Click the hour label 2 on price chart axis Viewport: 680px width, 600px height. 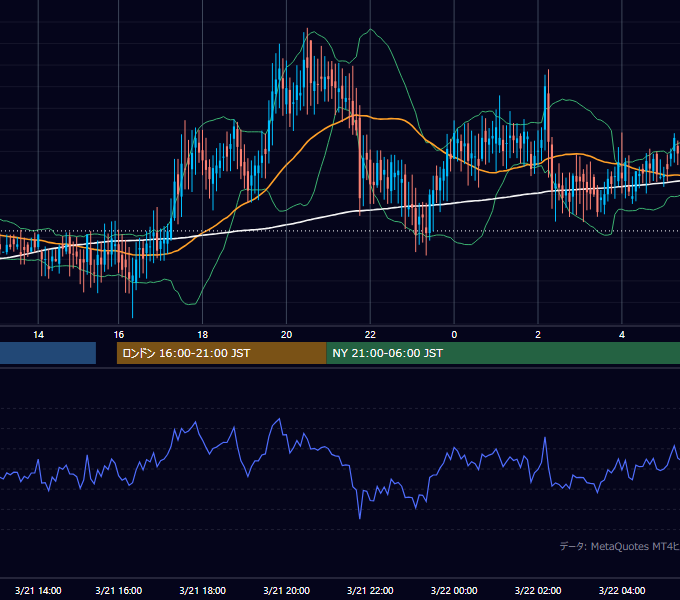[x=538, y=335]
